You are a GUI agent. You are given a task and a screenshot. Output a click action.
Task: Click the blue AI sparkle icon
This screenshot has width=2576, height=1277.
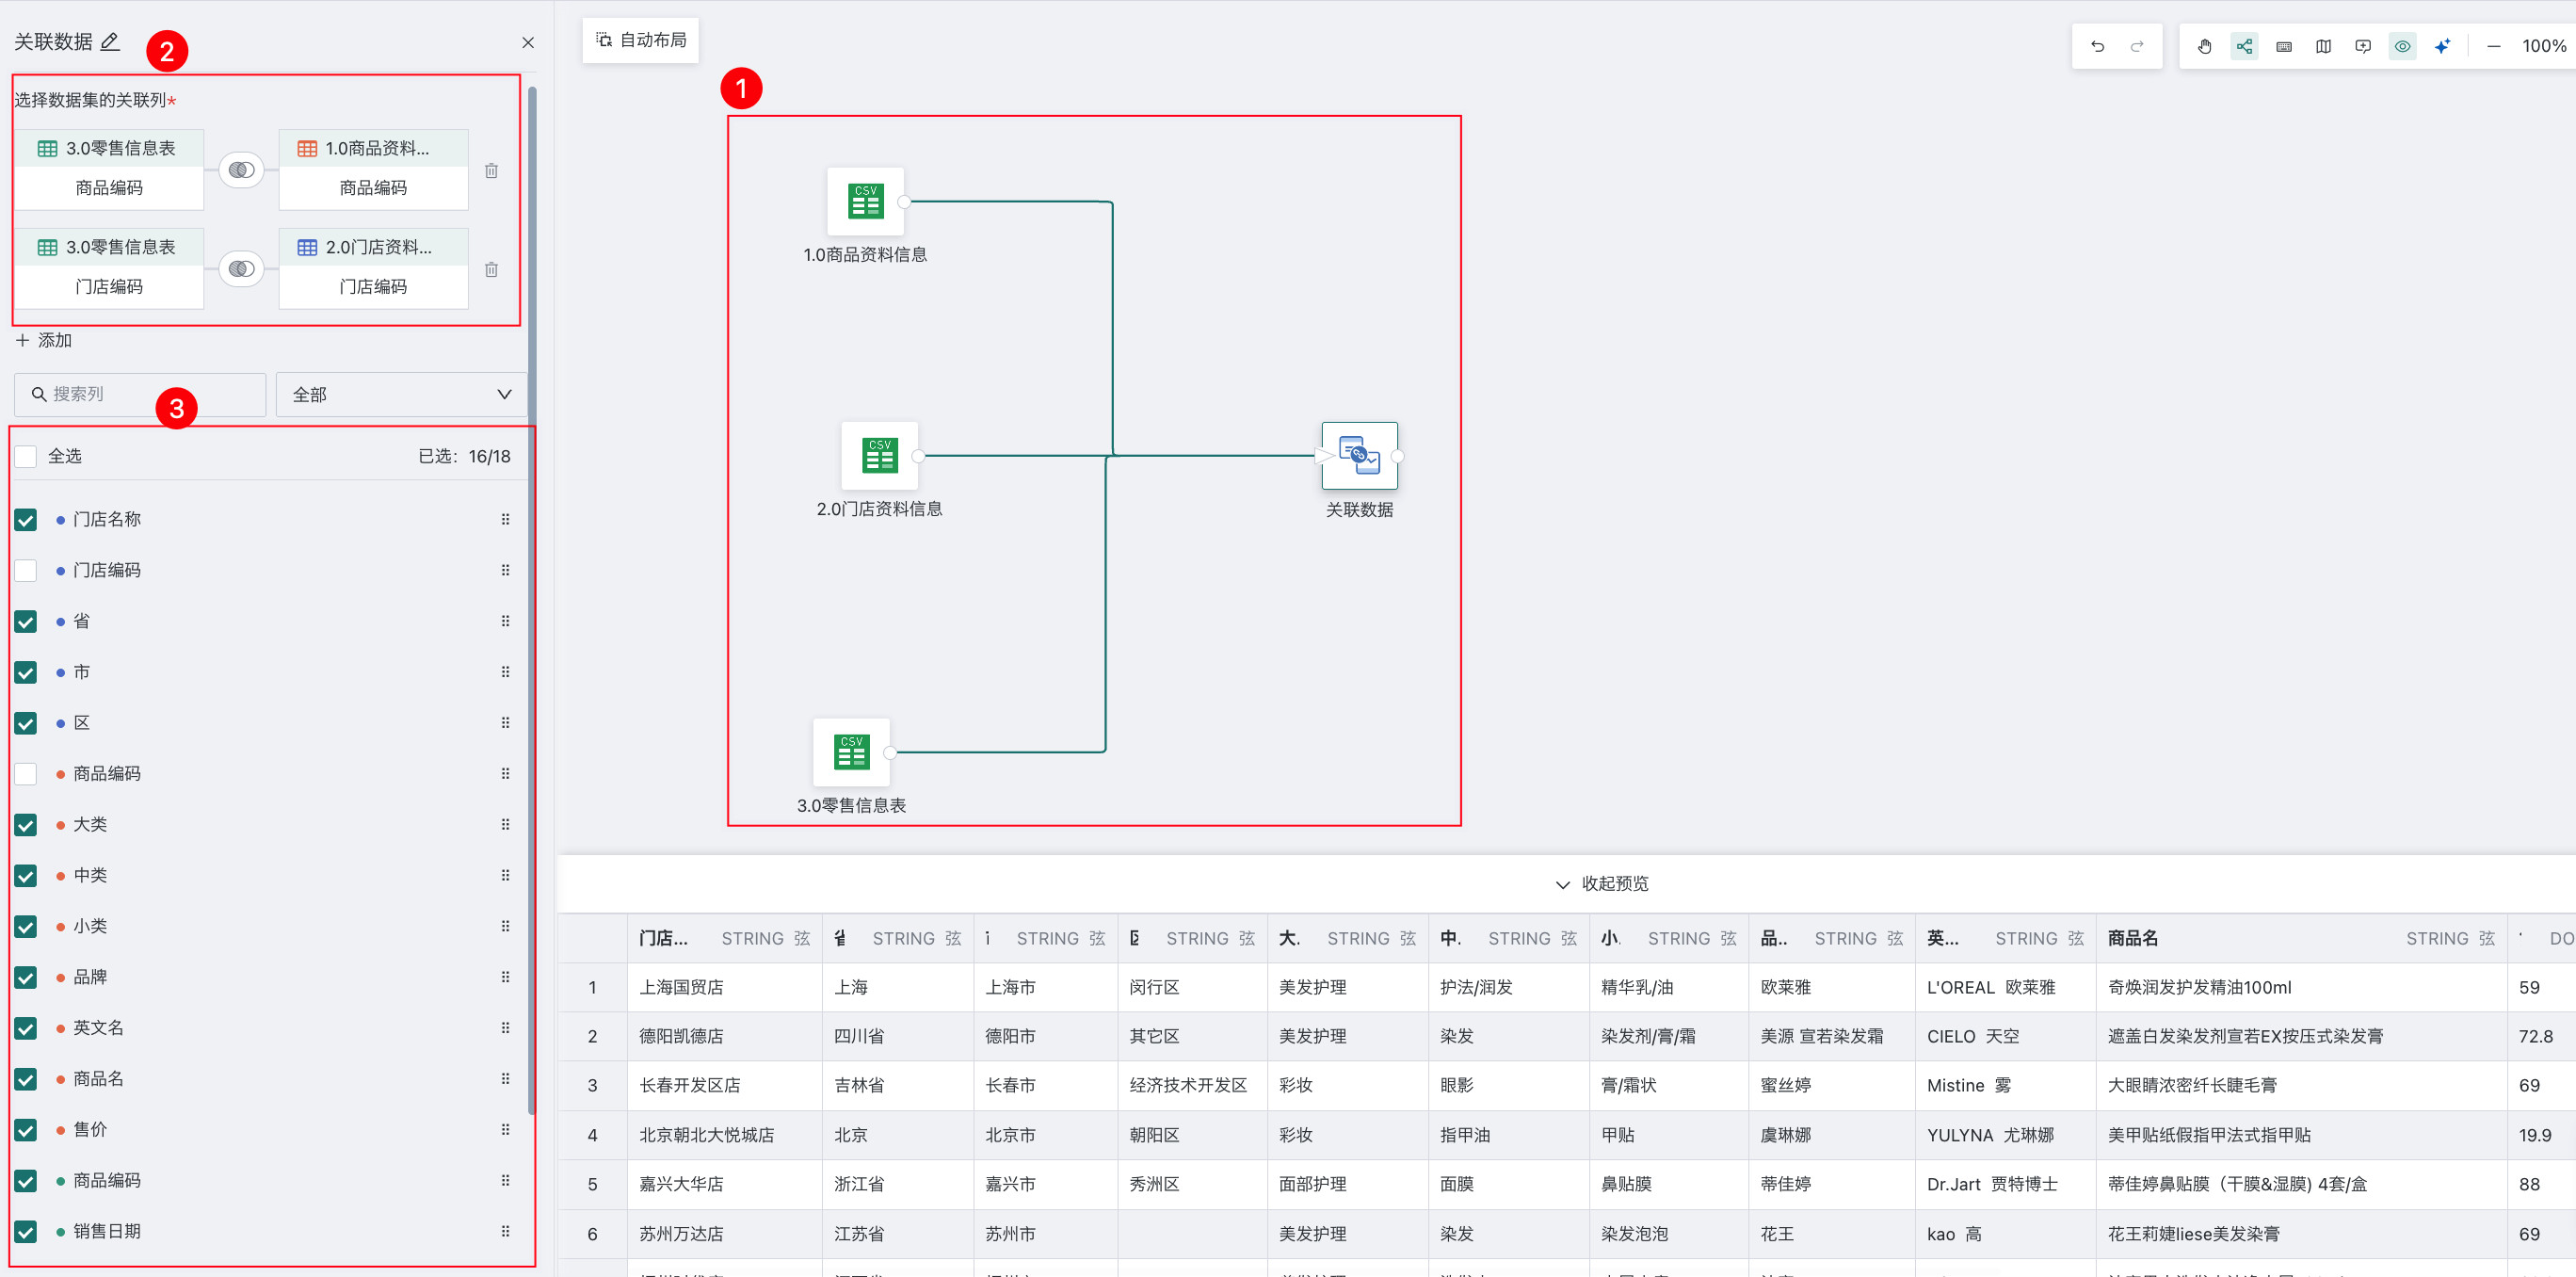2442,46
